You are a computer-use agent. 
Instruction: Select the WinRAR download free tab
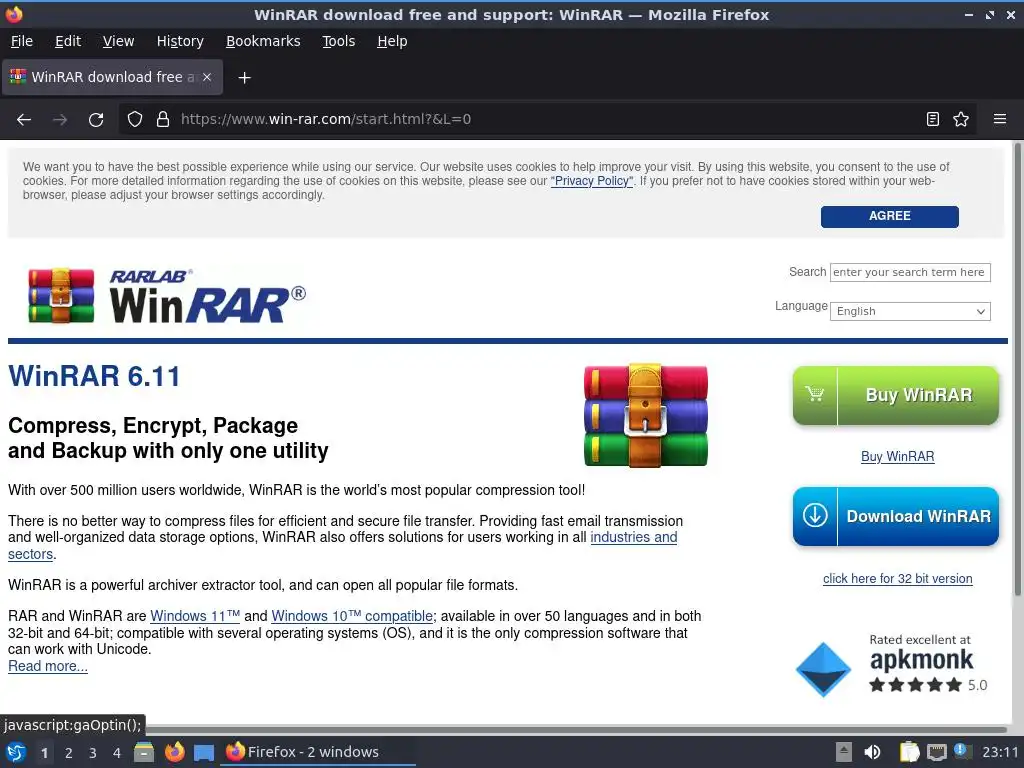pyautogui.click(x=112, y=77)
